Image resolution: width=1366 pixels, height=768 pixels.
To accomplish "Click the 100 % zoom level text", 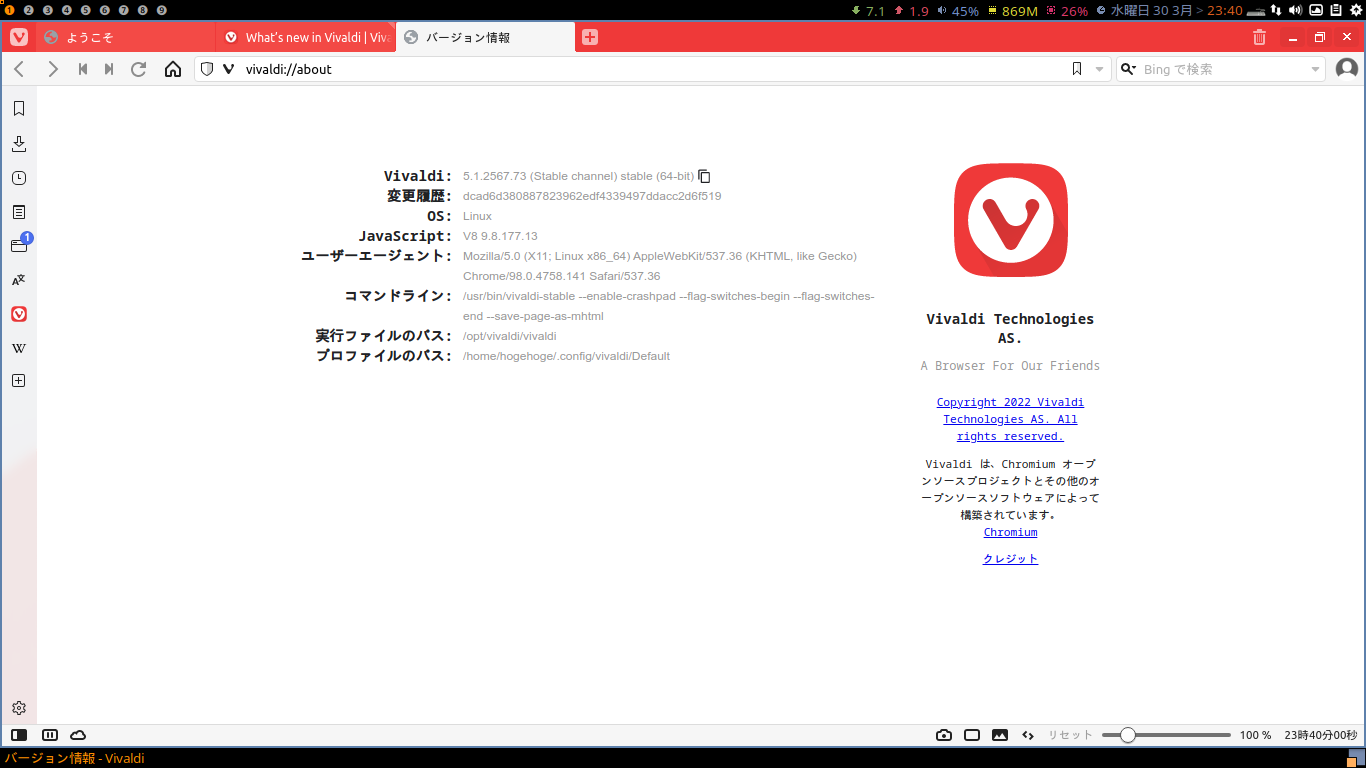I will click(1256, 735).
